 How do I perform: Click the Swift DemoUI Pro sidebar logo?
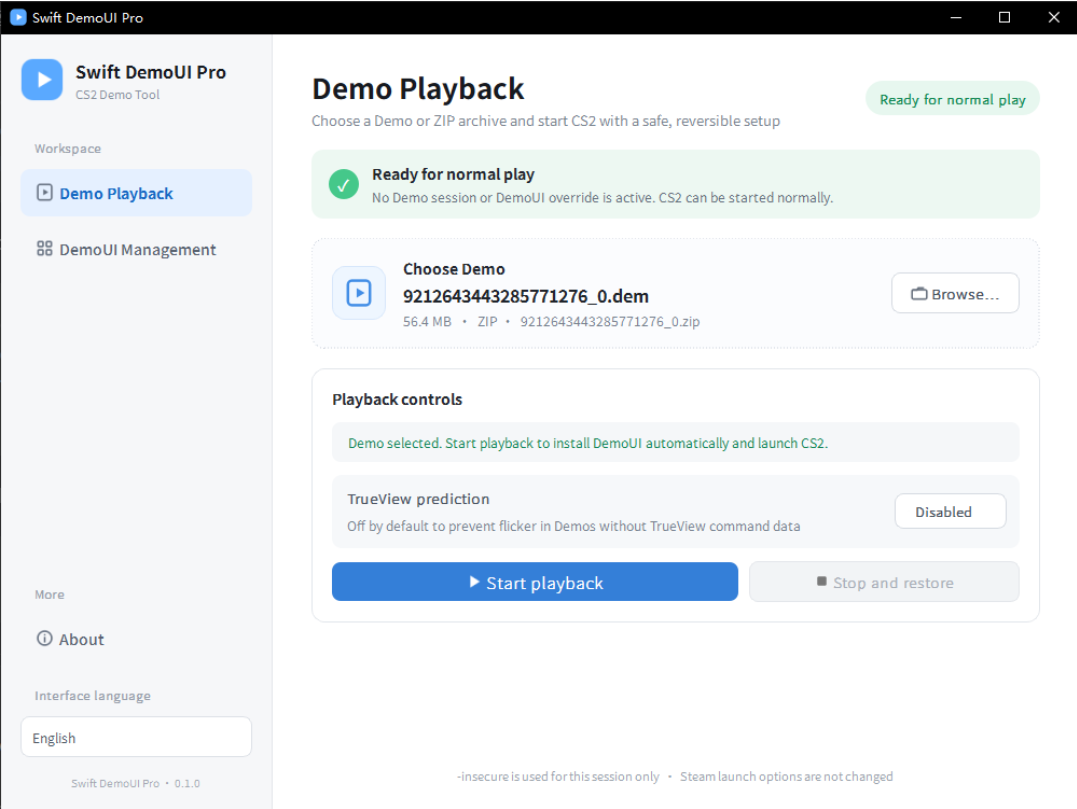click(42, 80)
